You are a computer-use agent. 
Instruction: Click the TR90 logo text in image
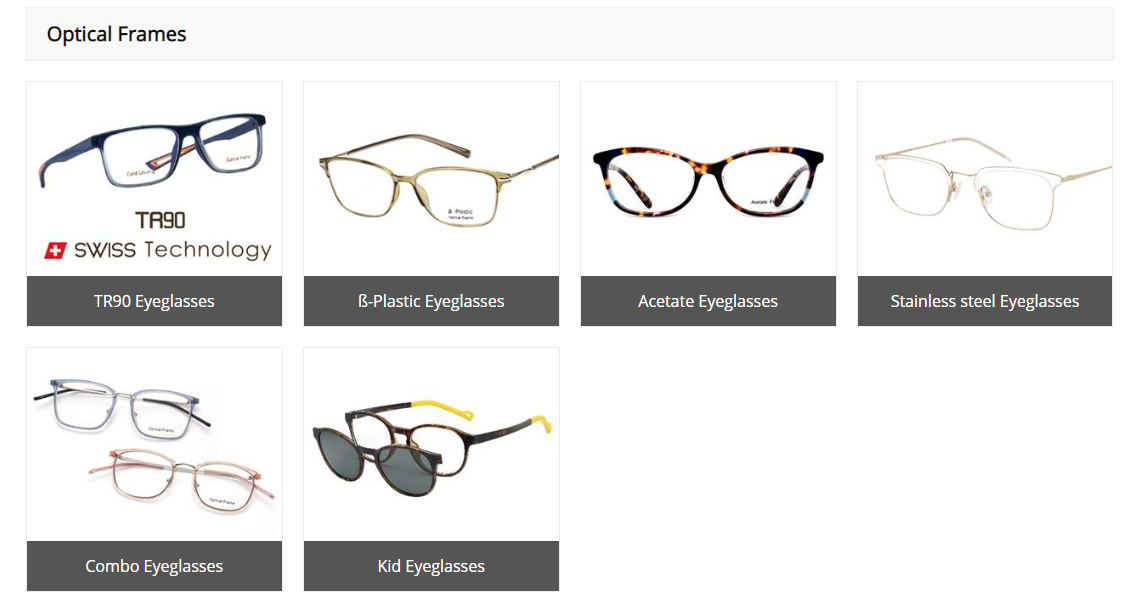(x=160, y=220)
